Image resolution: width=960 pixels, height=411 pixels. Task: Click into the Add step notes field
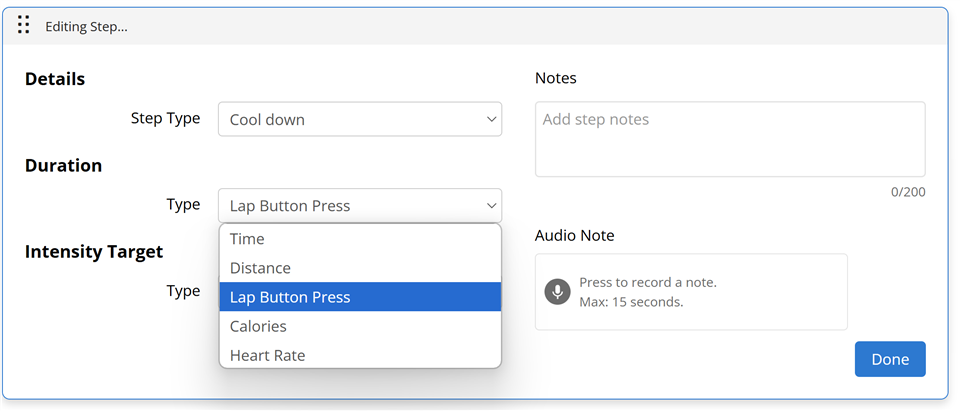coord(730,140)
